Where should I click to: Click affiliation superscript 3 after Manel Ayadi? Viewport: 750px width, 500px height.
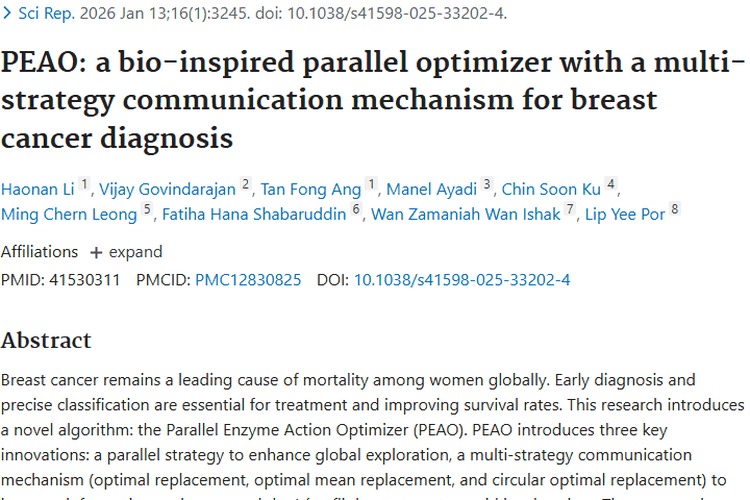[x=487, y=185]
